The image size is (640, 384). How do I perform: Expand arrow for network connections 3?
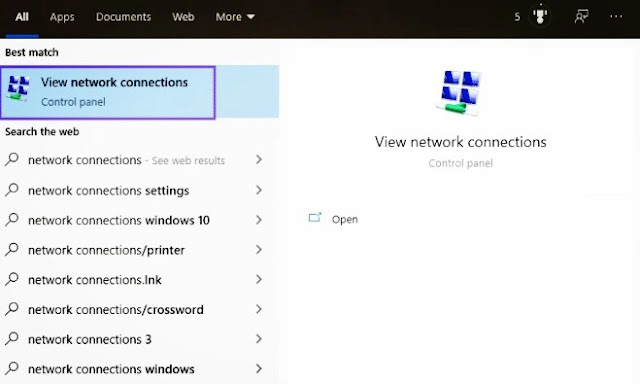tap(259, 339)
